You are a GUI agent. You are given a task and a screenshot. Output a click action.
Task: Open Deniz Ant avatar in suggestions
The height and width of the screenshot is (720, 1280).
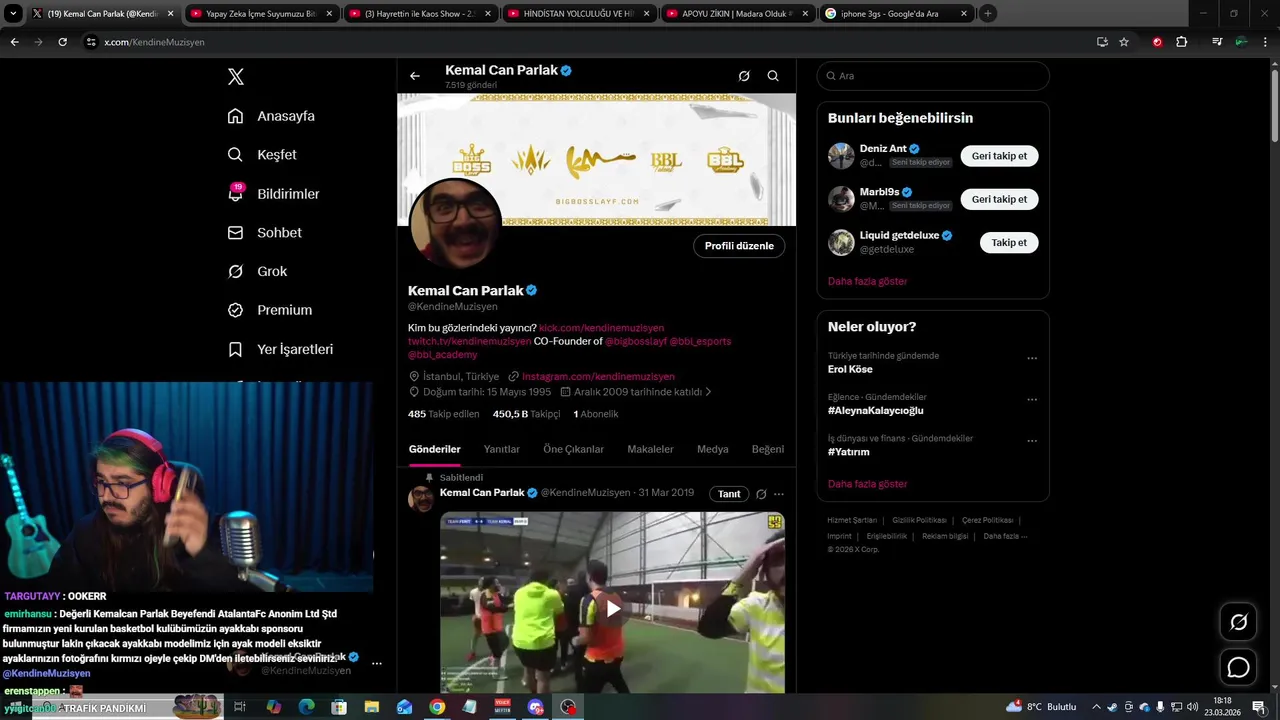point(841,156)
